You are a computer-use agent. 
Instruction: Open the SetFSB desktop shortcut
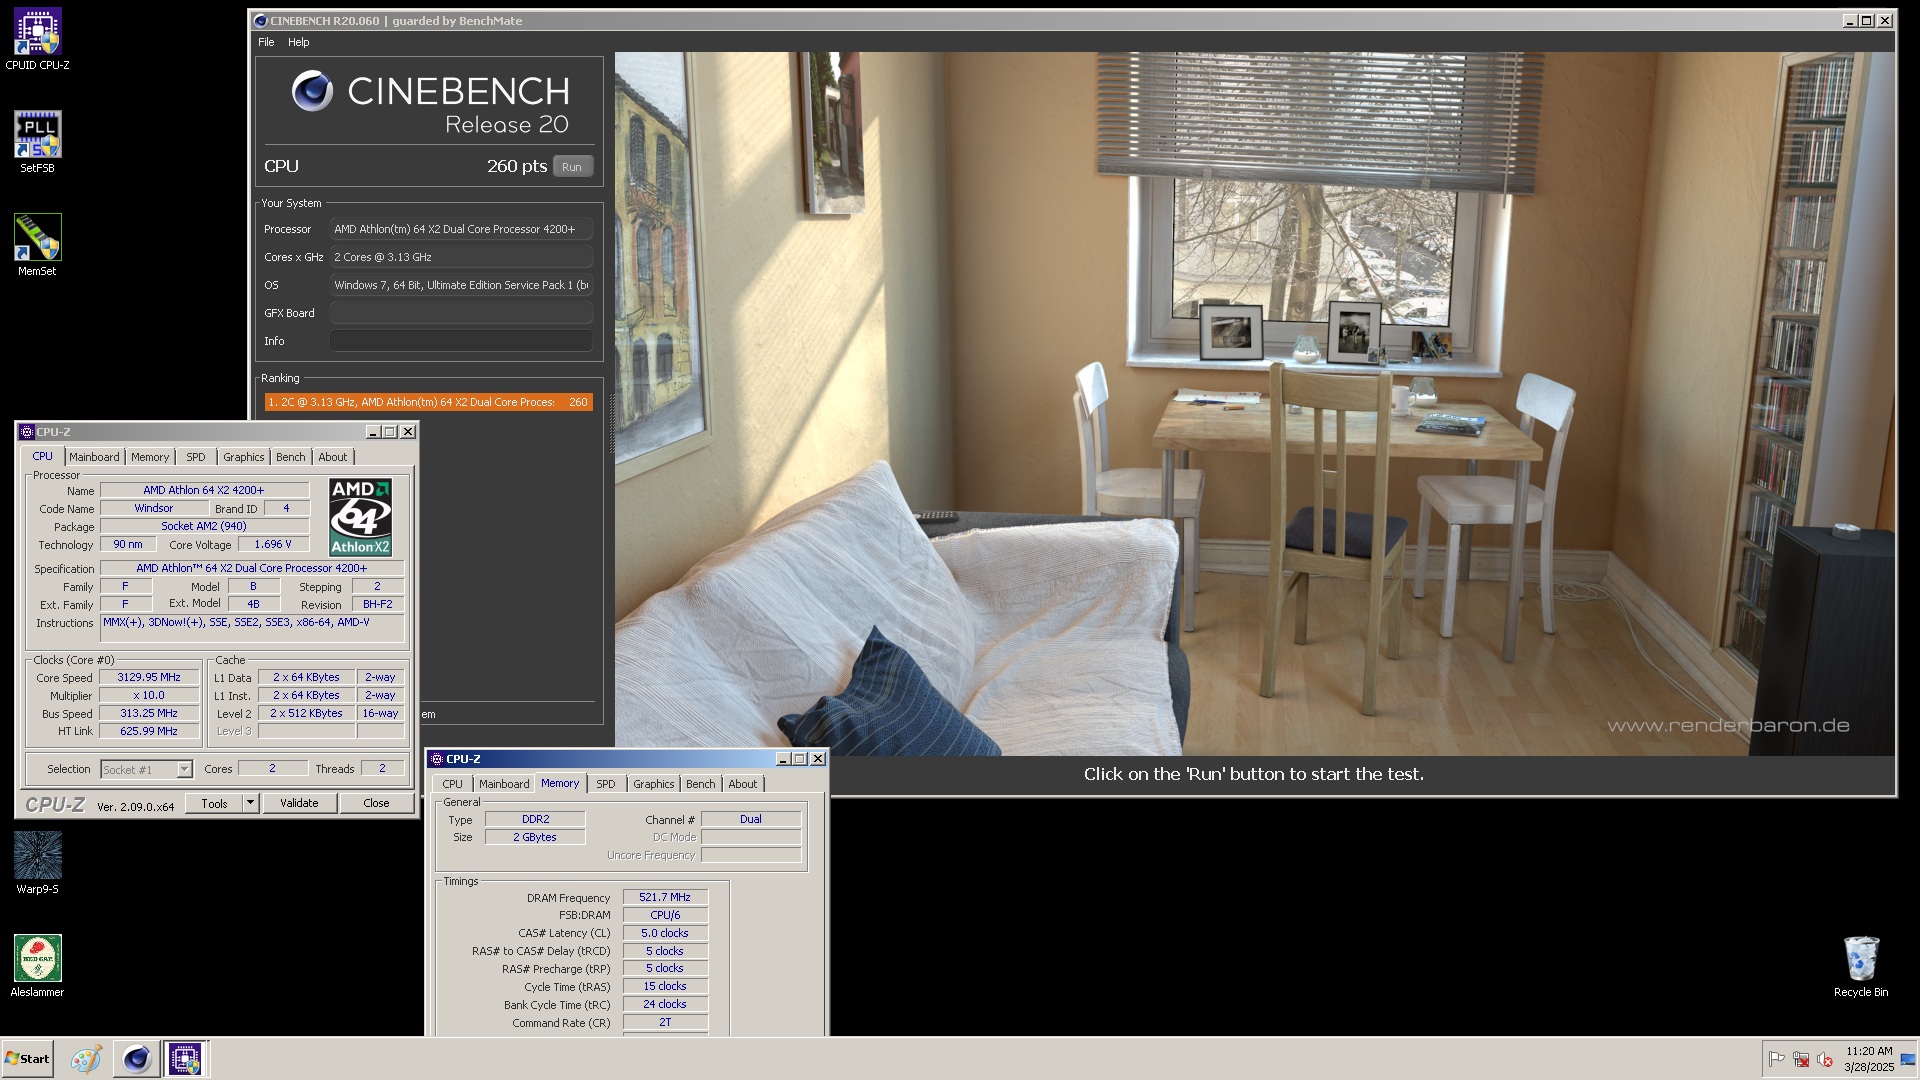coord(37,142)
